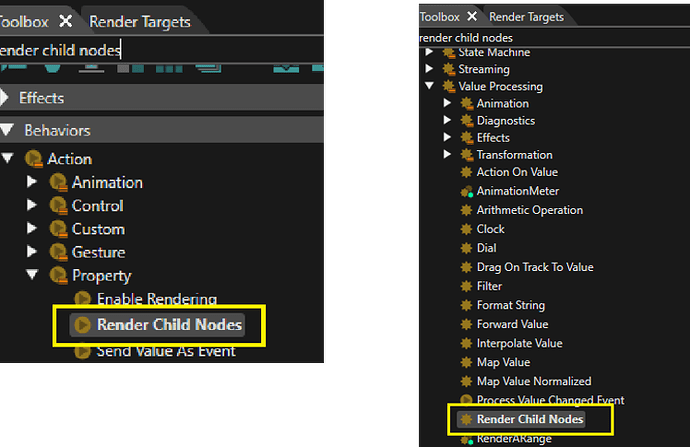Click the Property behavior icon
Viewport: 690px width, 447px height.
59,275
